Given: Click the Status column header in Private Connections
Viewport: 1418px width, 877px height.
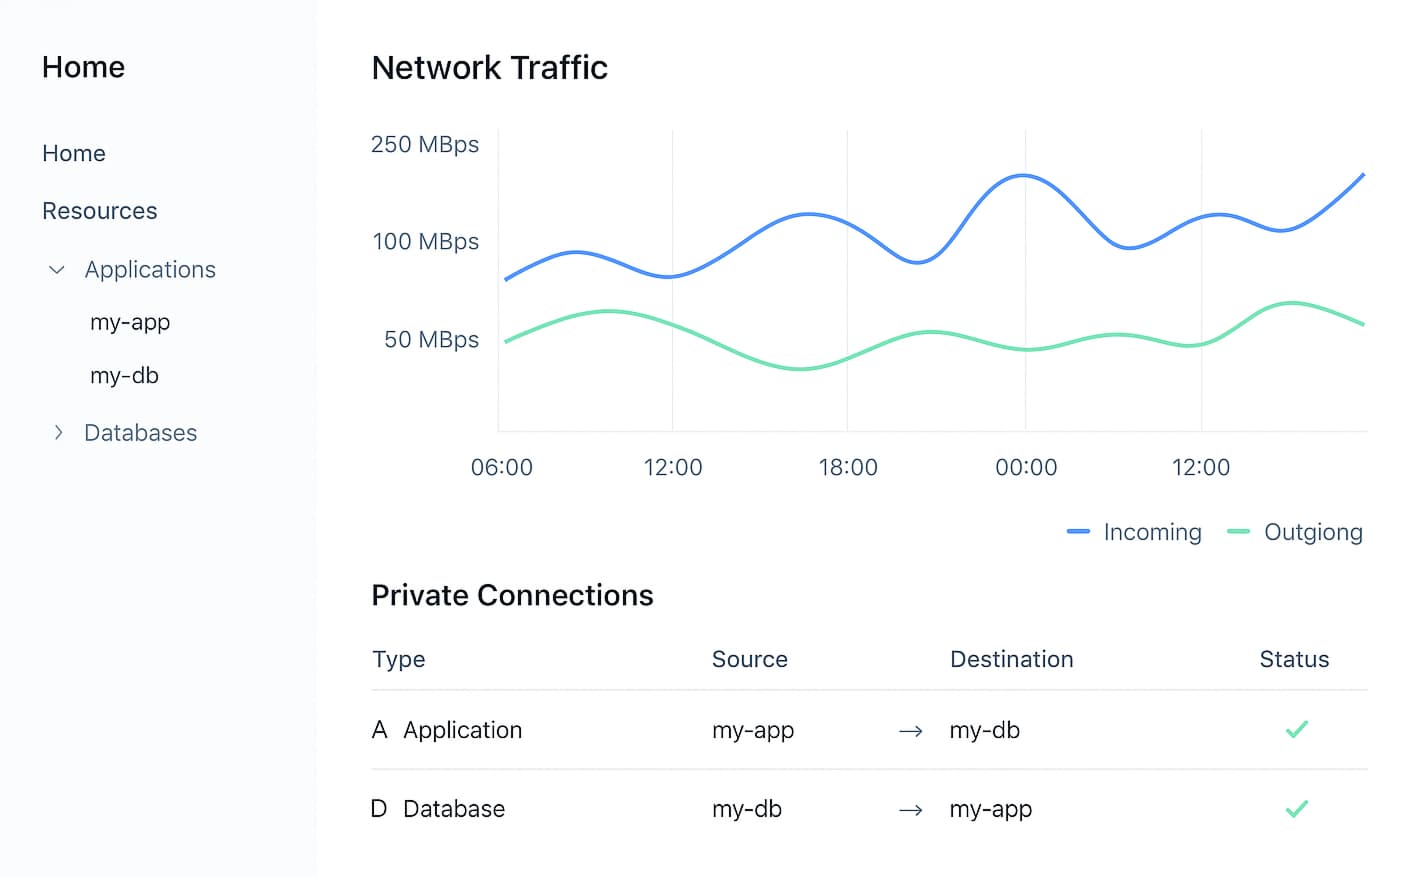Looking at the screenshot, I should tap(1294, 659).
